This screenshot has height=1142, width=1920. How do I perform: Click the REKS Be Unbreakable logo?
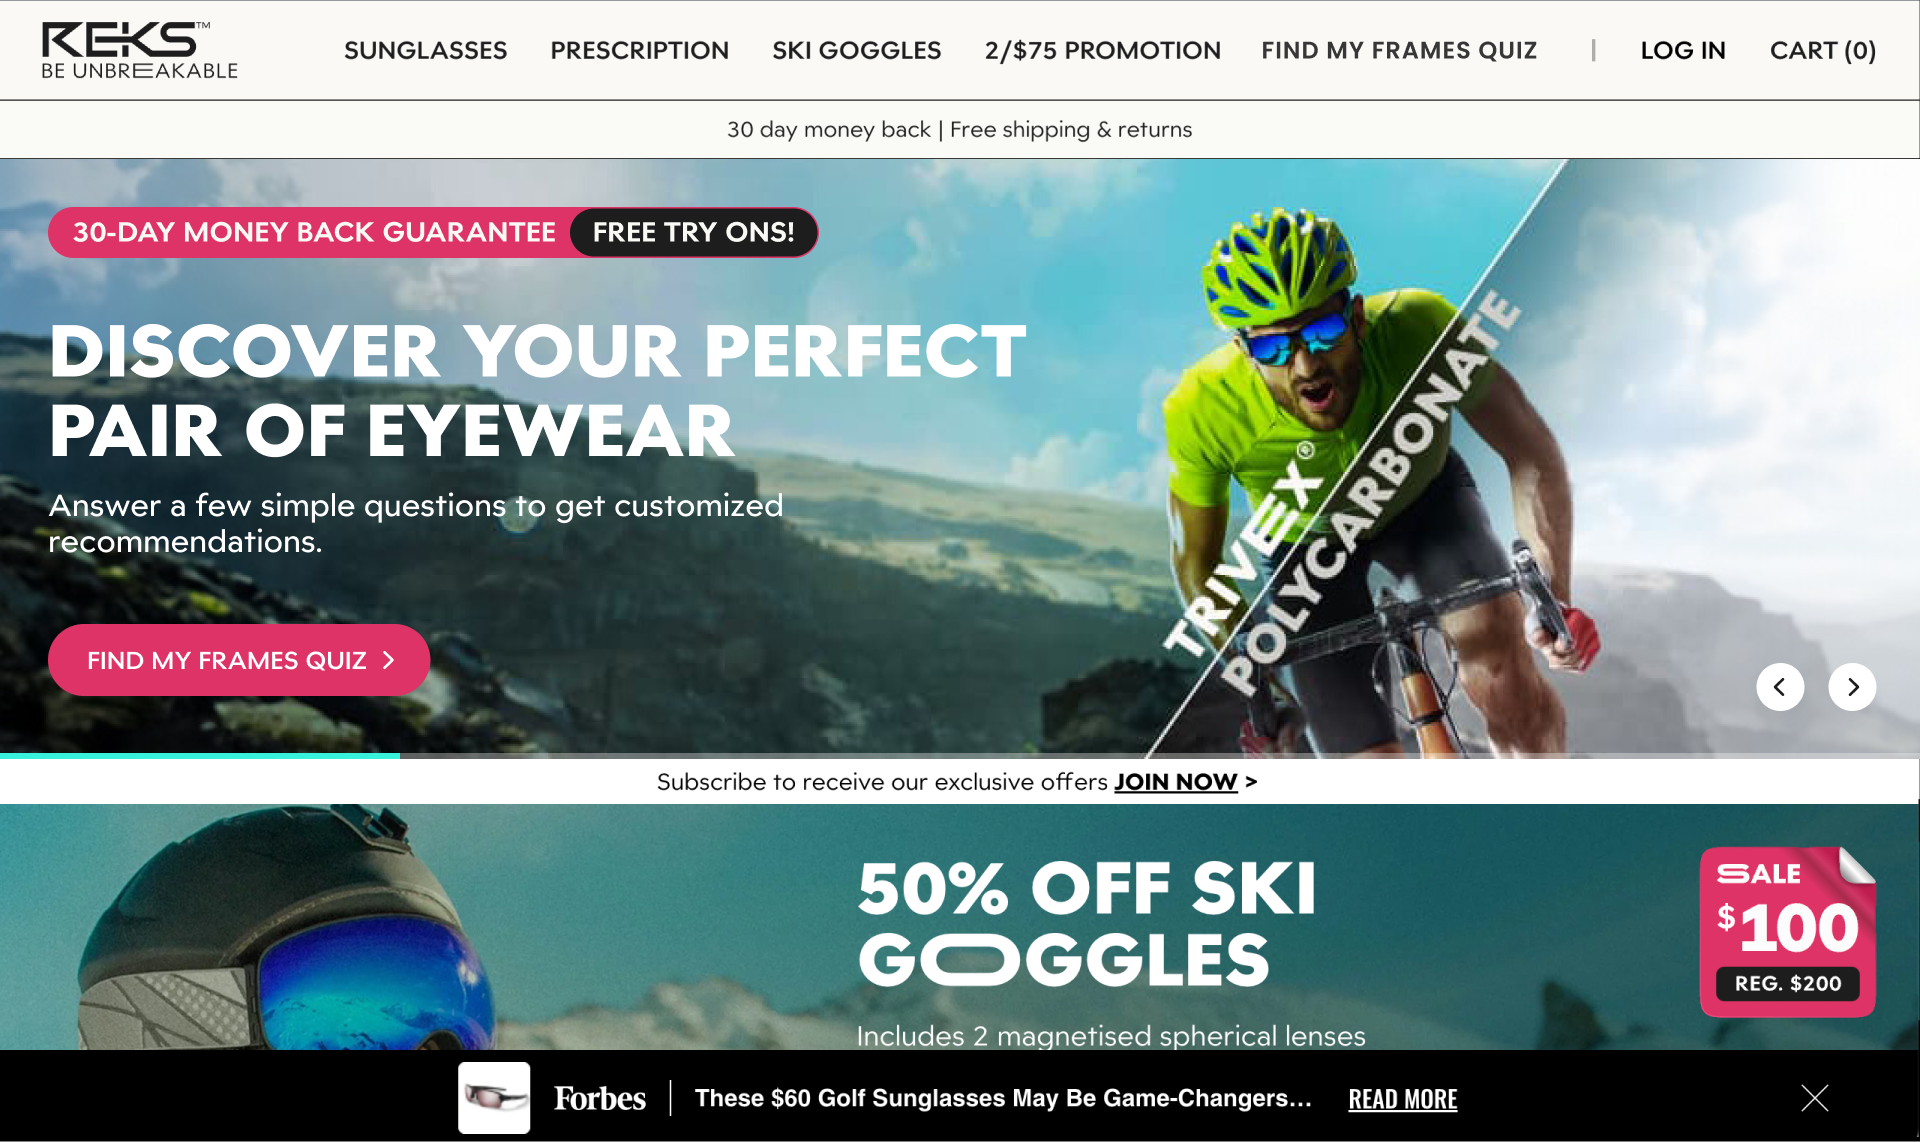coord(140,50)
